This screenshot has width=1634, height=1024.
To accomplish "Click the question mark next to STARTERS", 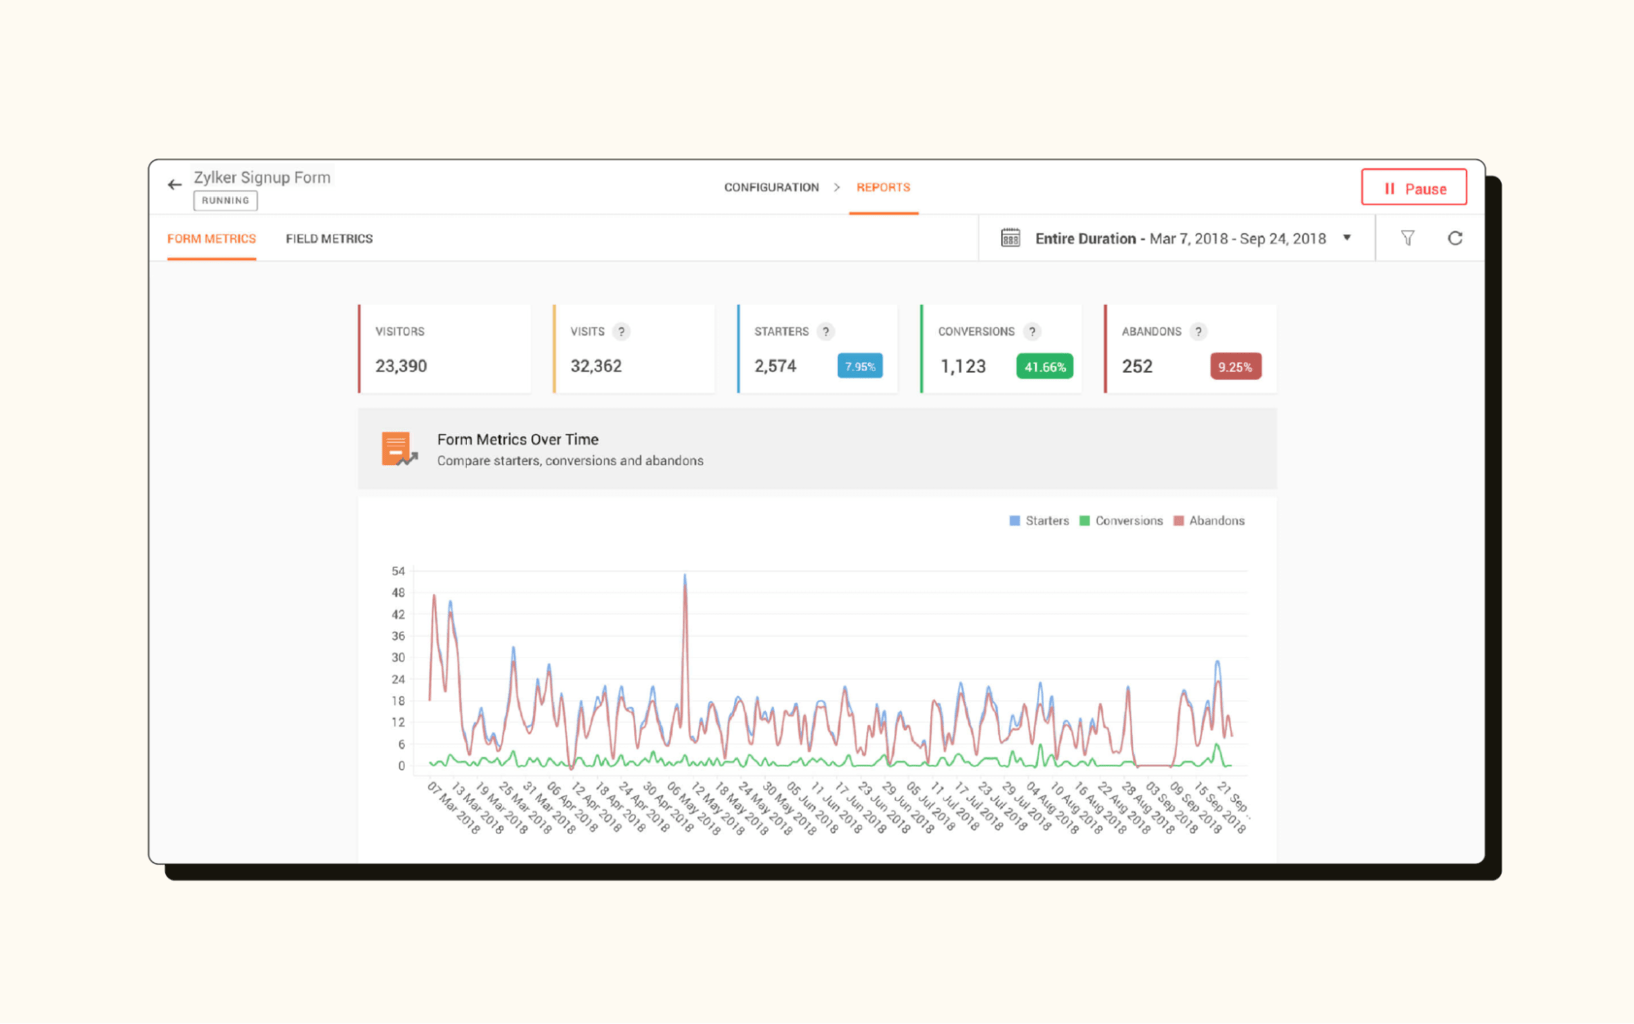I will (x=825, y=331).
